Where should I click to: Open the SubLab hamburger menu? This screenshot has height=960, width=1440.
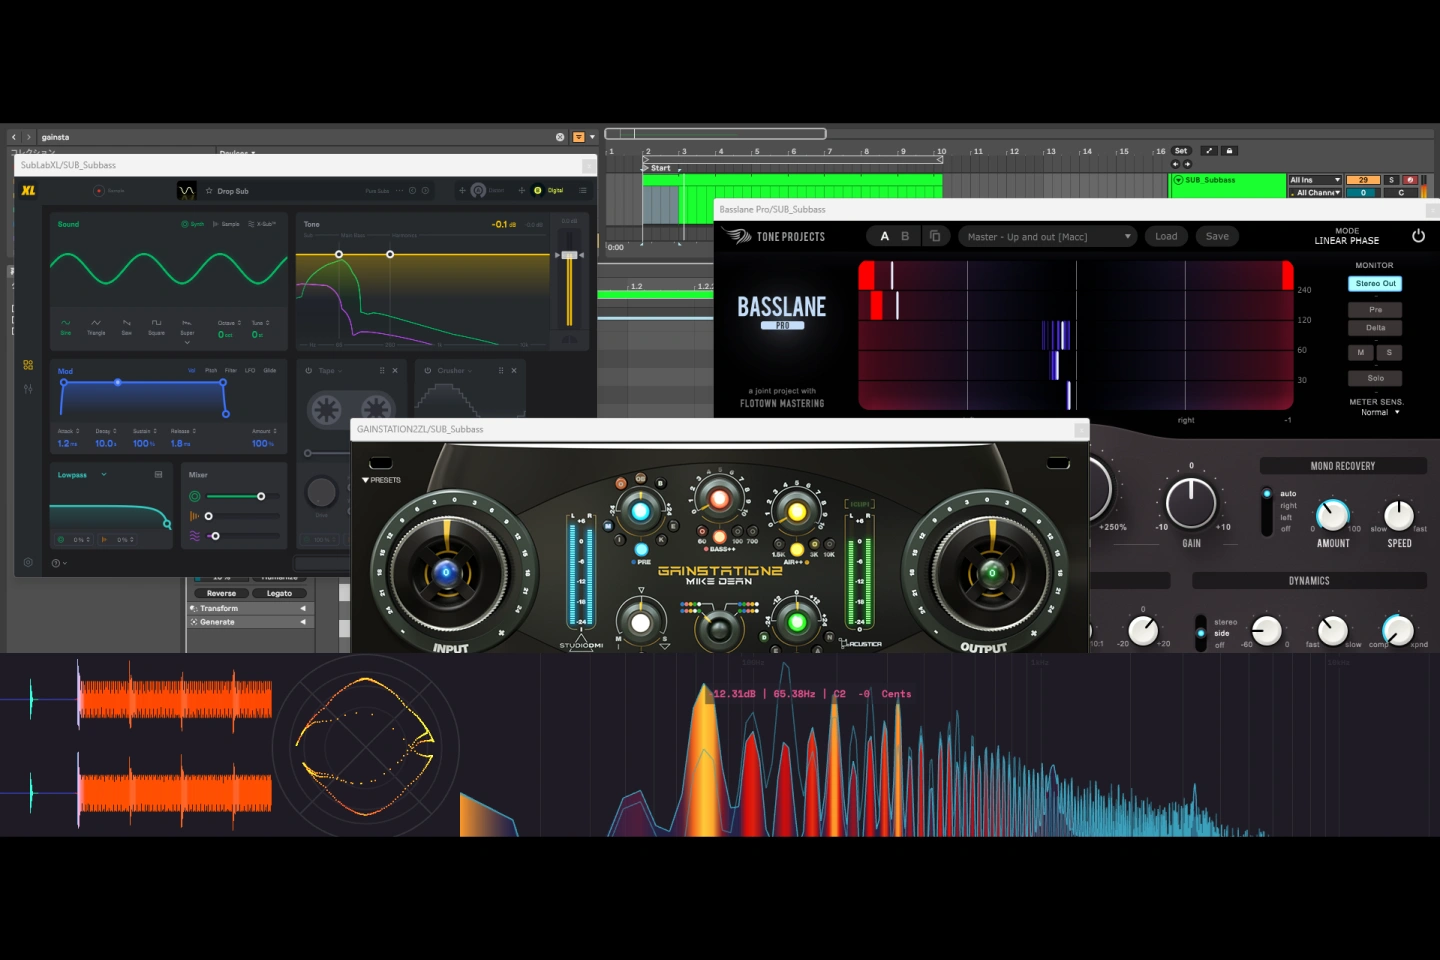(x=583, y=190)
